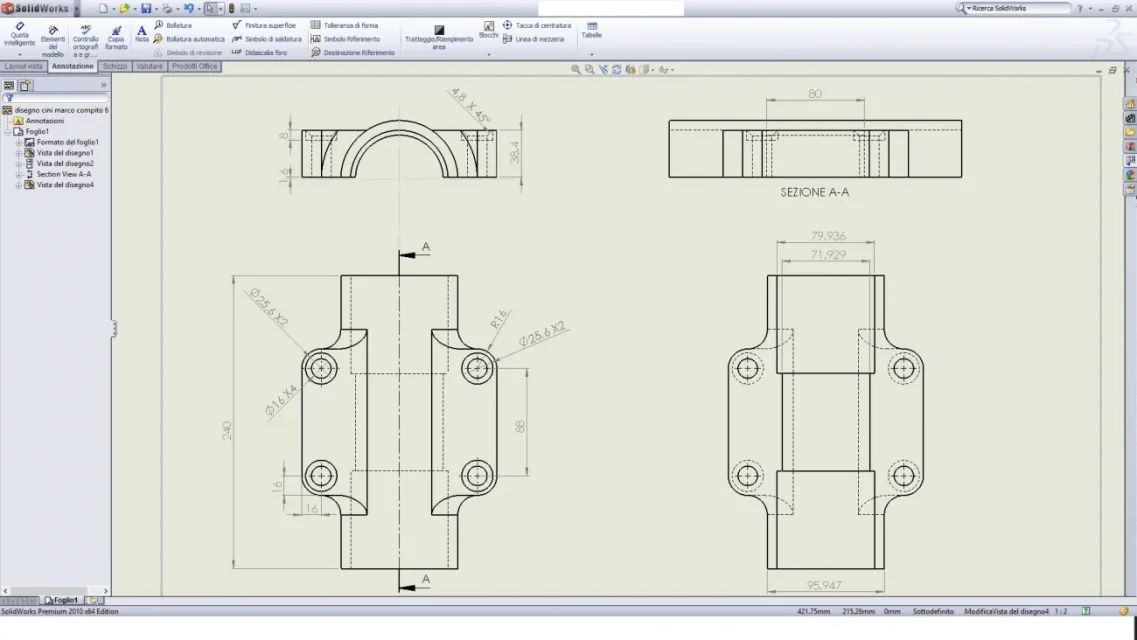Click Zoom to fit magnifier icon
Screen dimensions: 1137x640
click(x=575, y=70)
